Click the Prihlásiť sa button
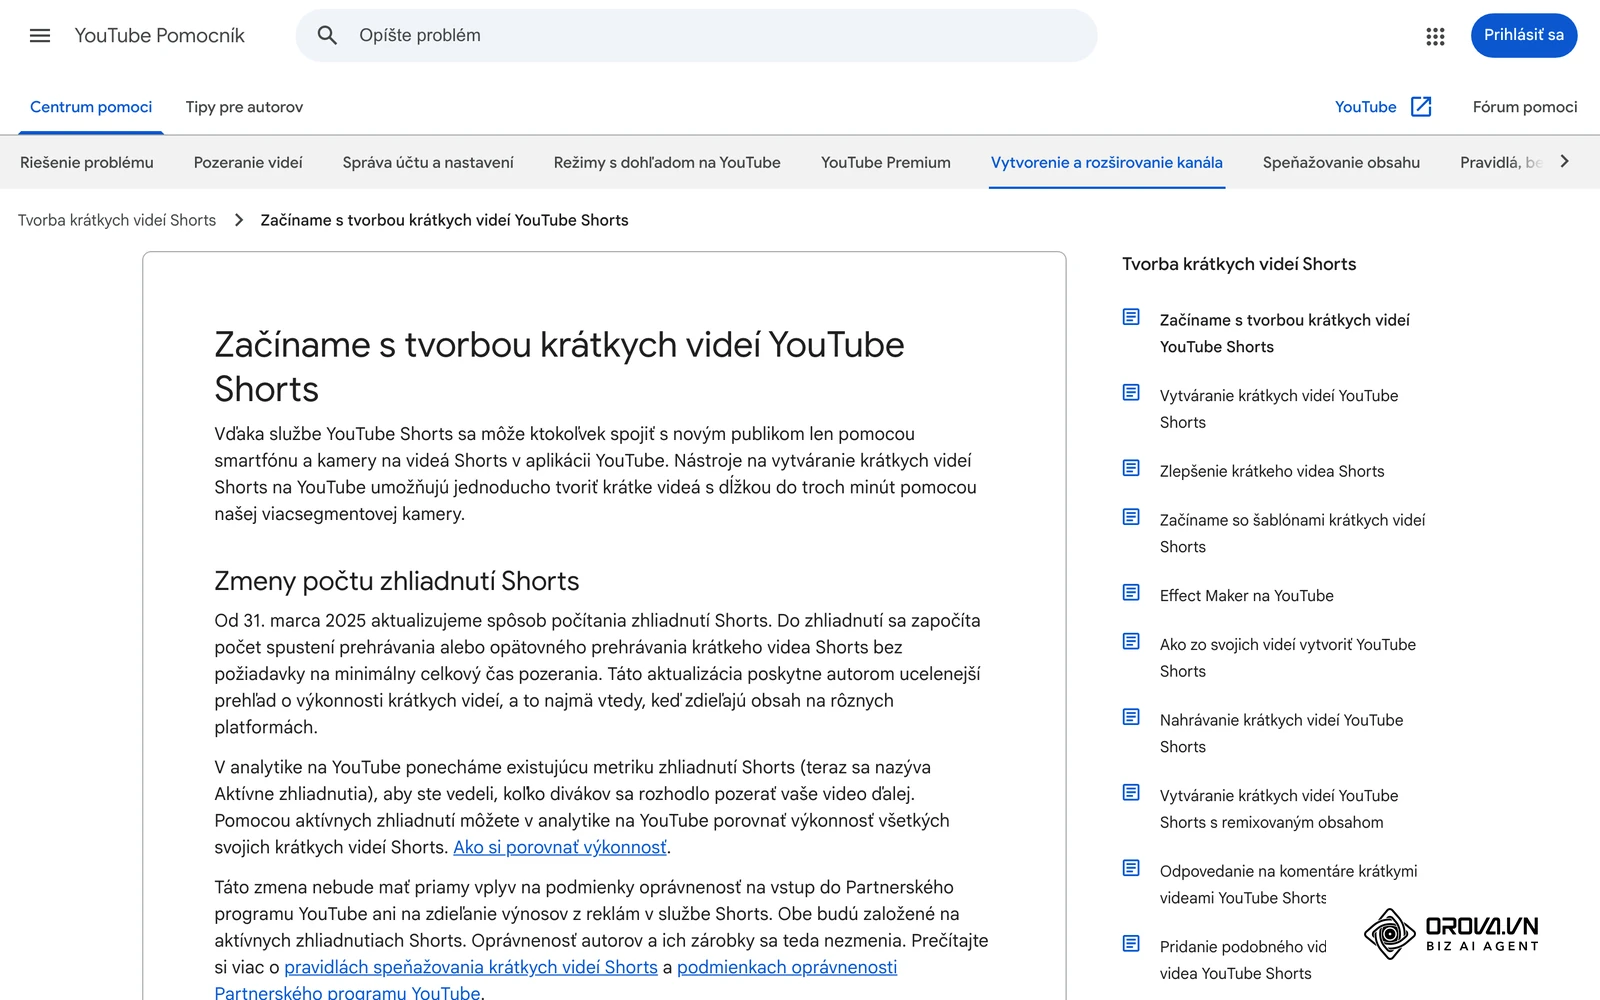 click(x=1524, y=35)
